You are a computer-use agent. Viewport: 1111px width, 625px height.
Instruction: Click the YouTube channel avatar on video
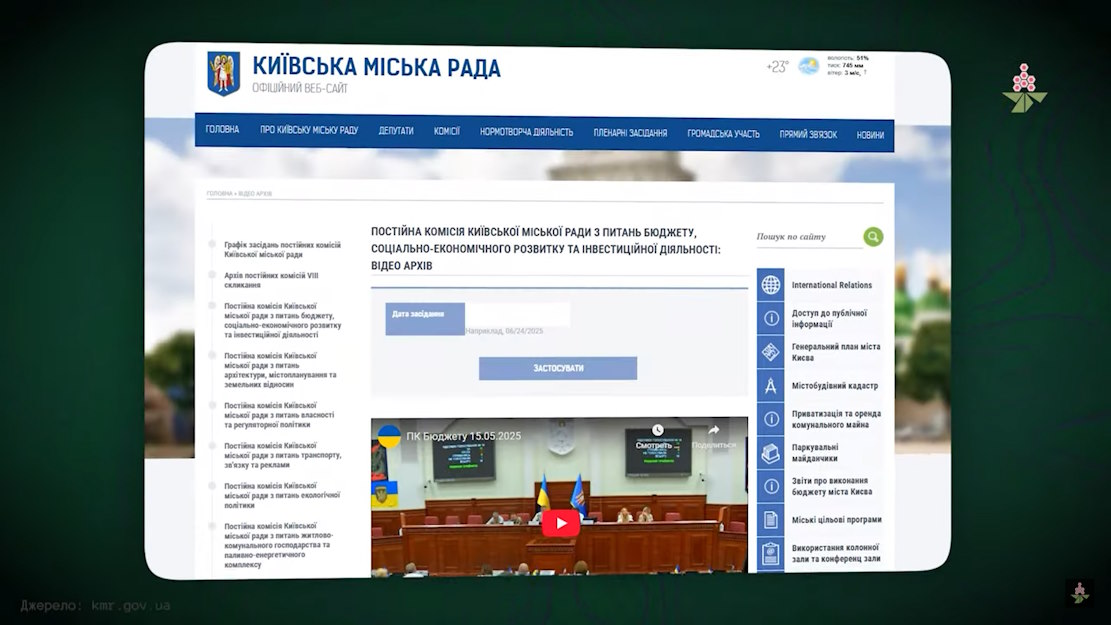389,437
